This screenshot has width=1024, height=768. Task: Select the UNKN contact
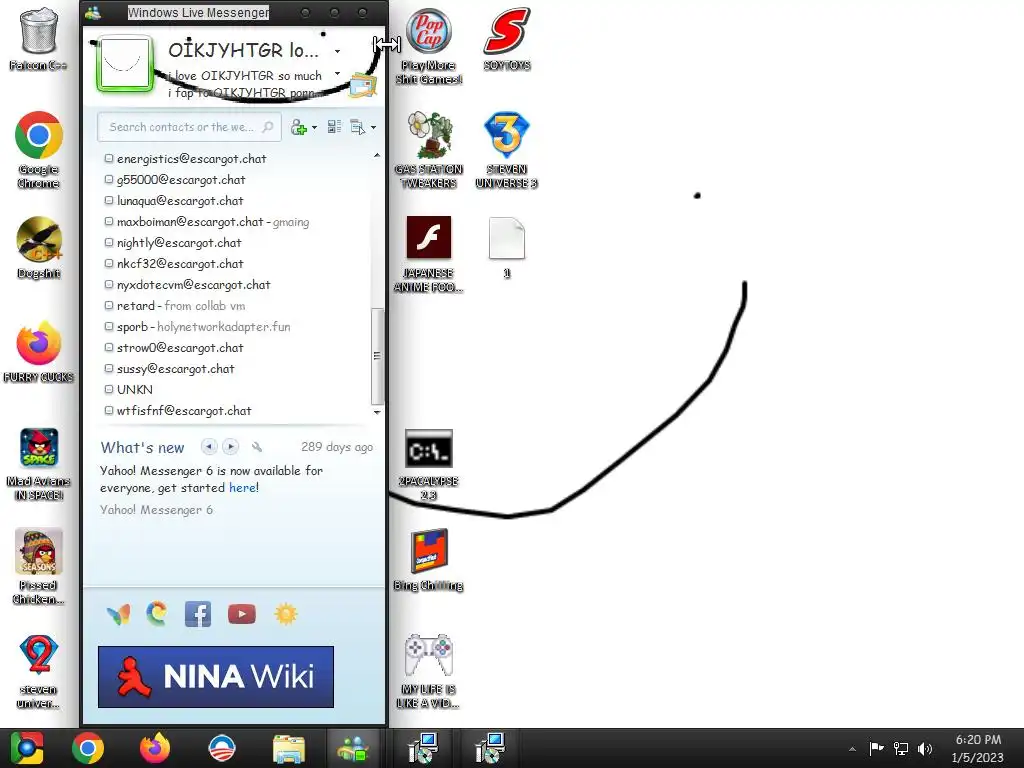129,389
